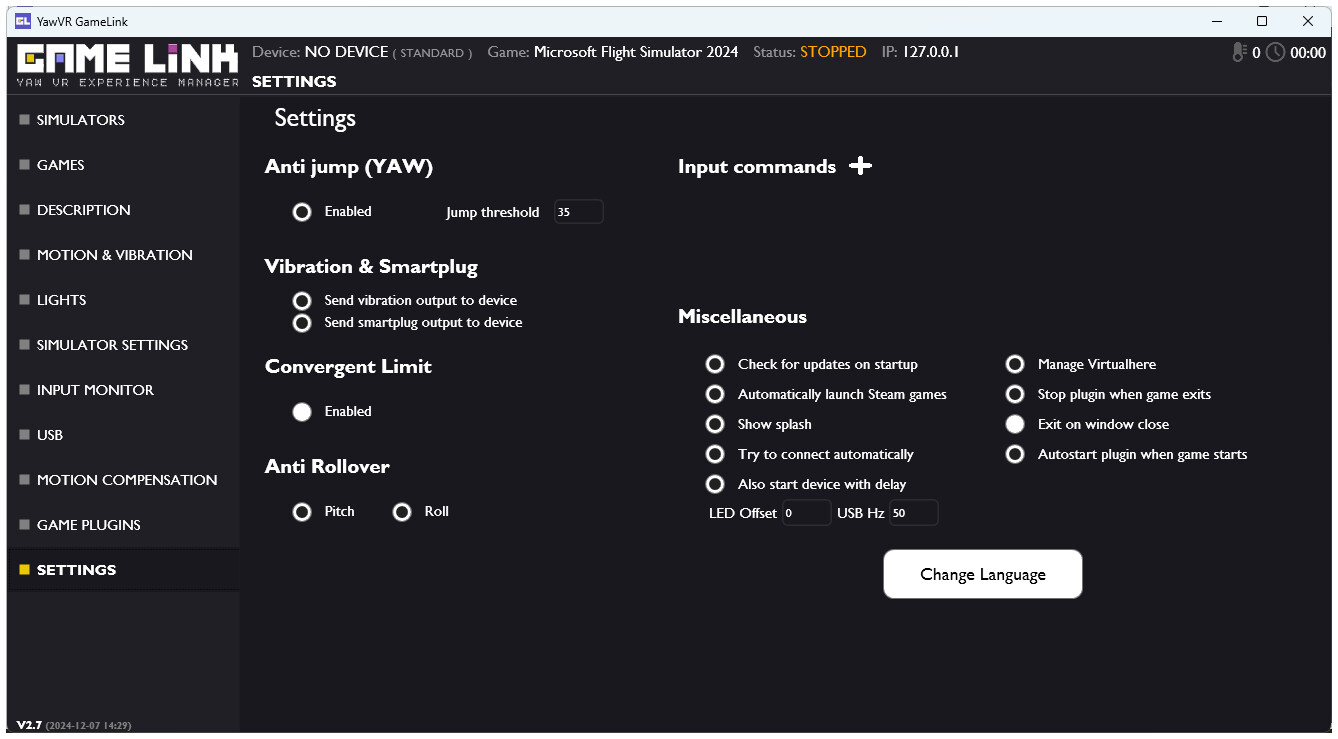This screenshot has width=1338, height=739.
Task: Click inside the USB Hz value field
Action: click(x=913, y=512)
